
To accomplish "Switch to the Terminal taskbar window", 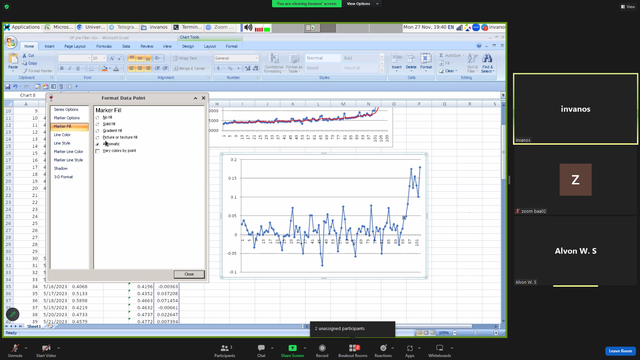I will pyautogui.click(x=187, y=27).
